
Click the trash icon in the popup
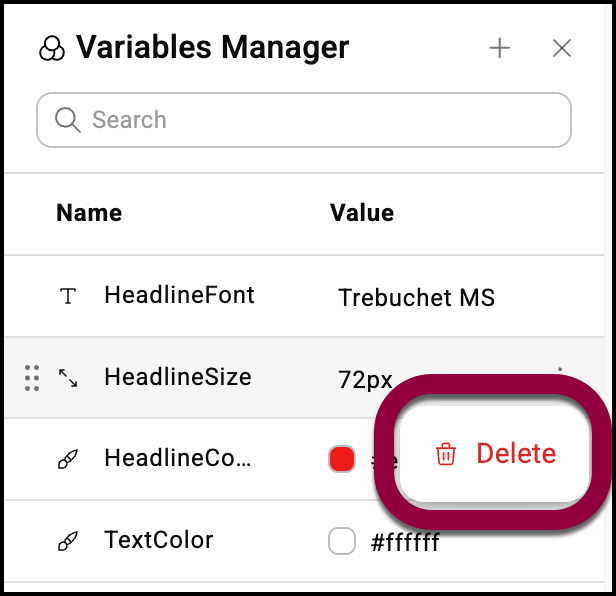coord(445,455)
